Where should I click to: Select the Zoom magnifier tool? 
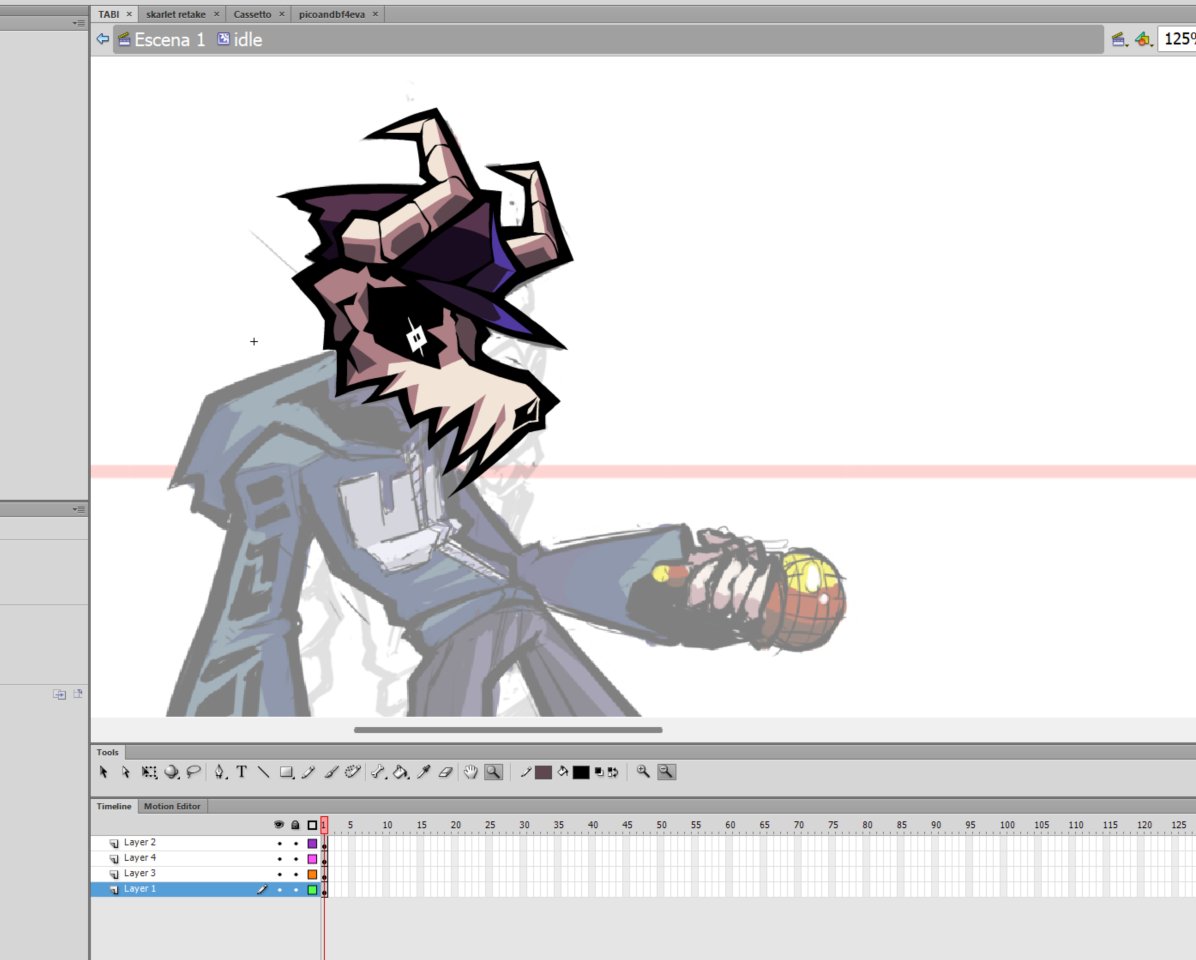point(494,772)
